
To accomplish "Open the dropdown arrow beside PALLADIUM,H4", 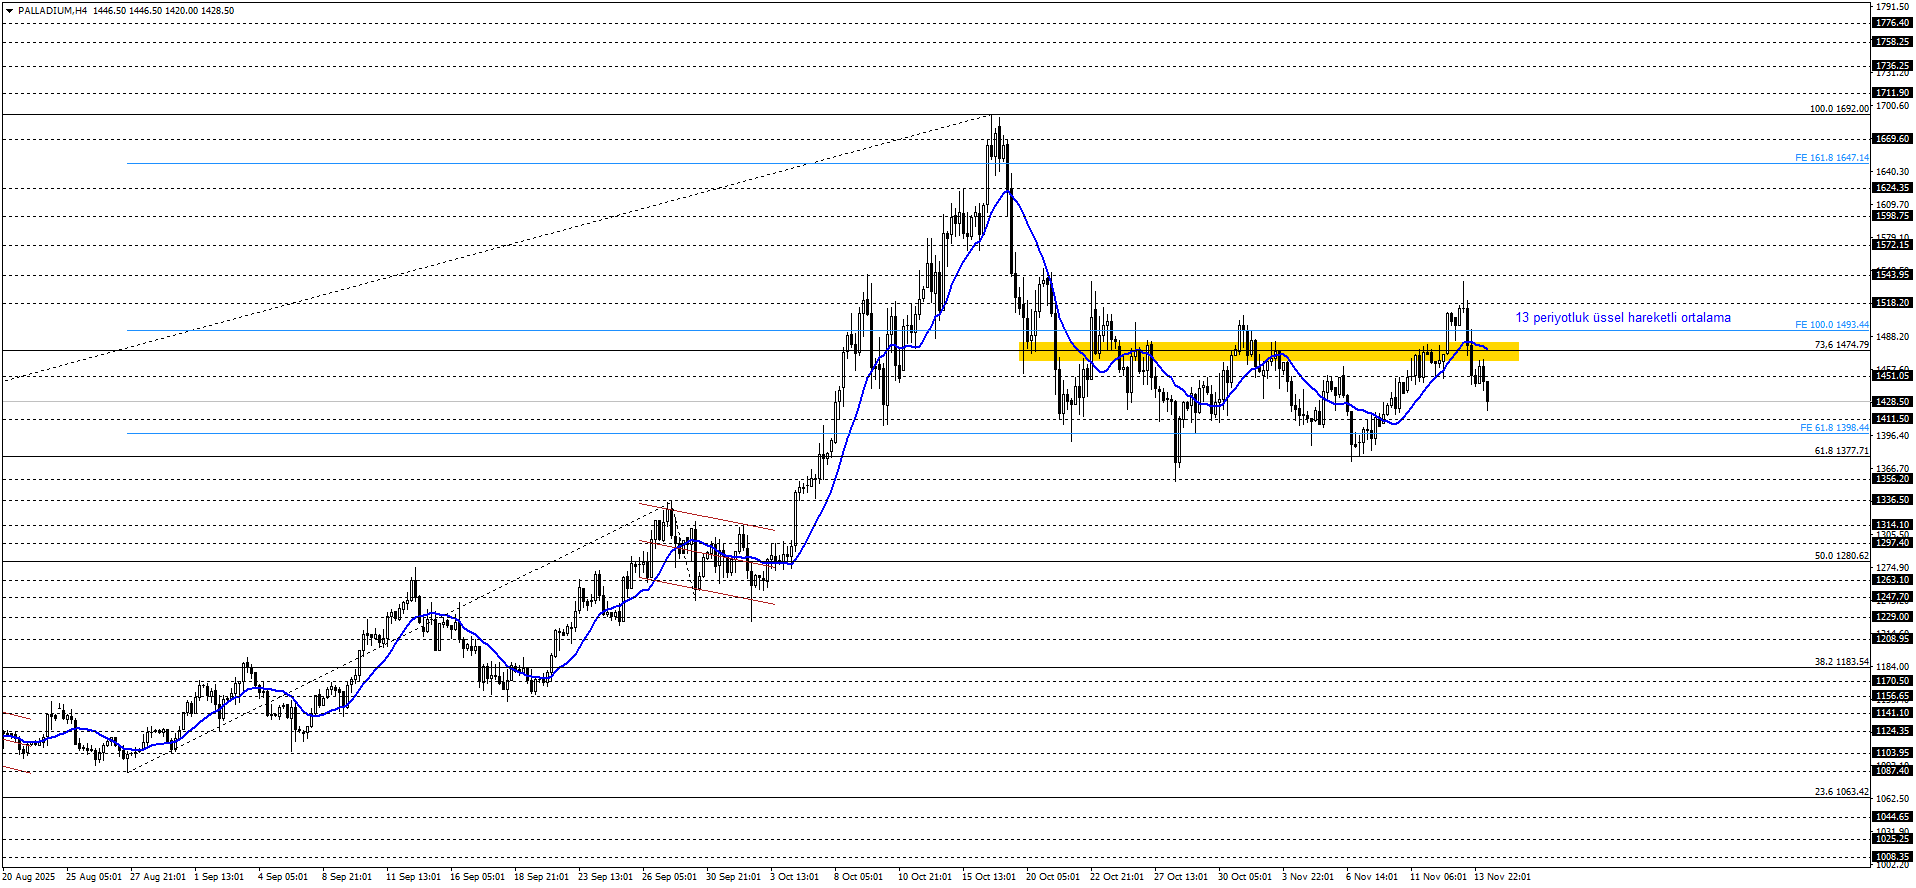I will 9,11.
